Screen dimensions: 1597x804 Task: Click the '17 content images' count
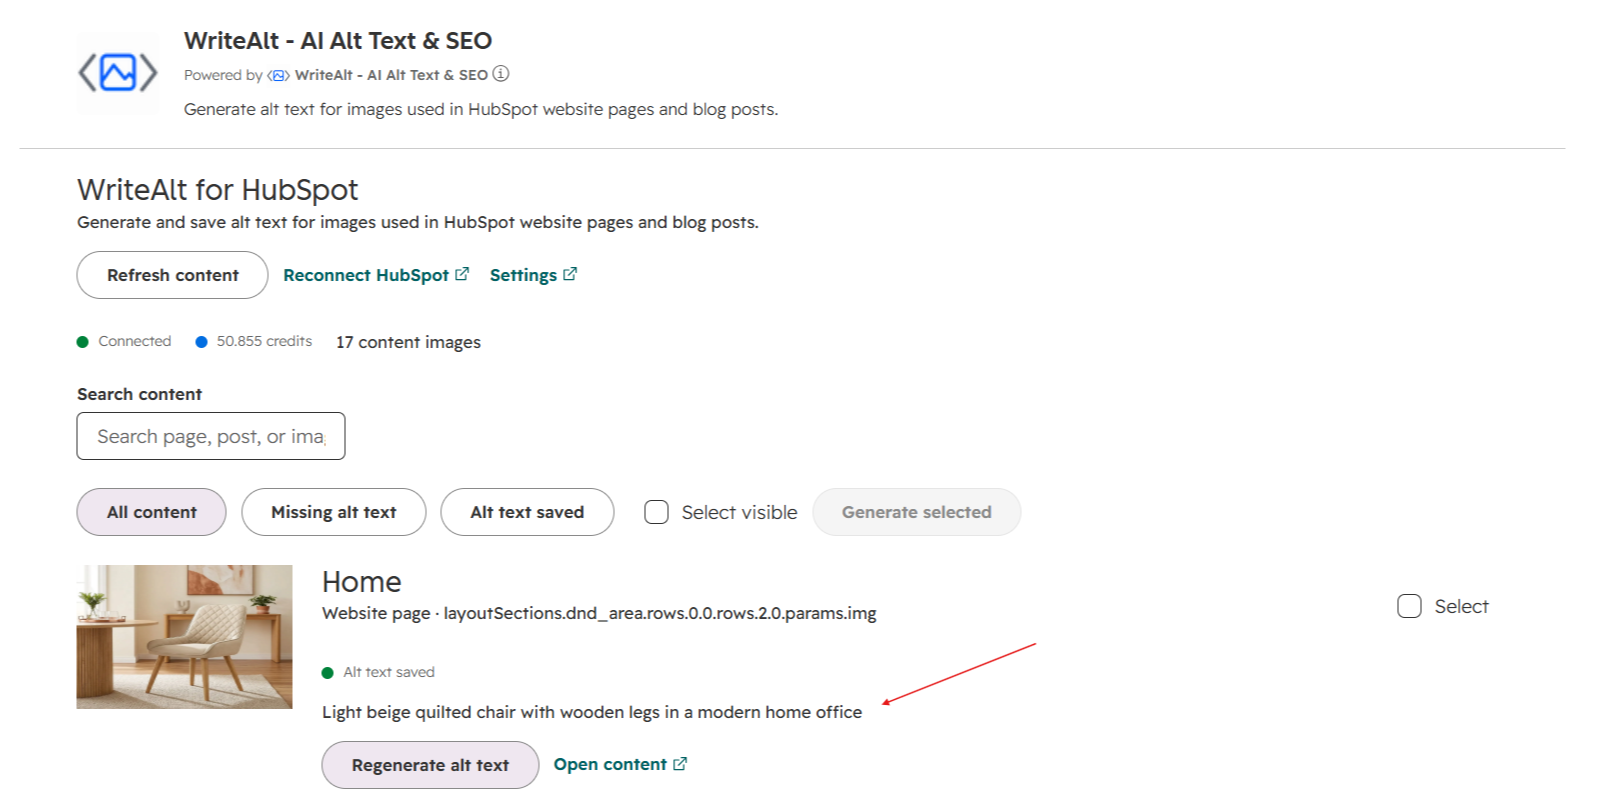point(408,342)
